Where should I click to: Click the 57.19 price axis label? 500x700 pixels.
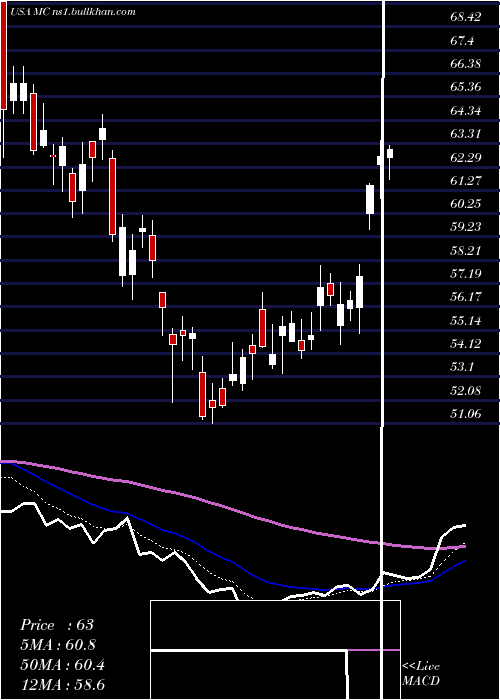coord(466,273)
